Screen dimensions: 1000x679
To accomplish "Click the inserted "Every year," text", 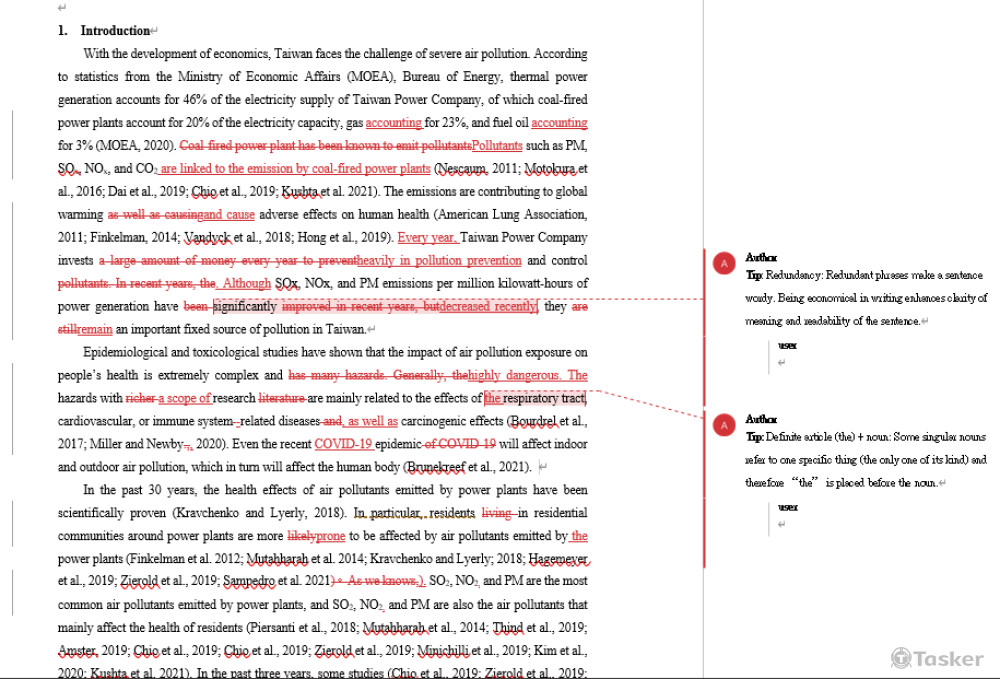I will pos(428,238).
